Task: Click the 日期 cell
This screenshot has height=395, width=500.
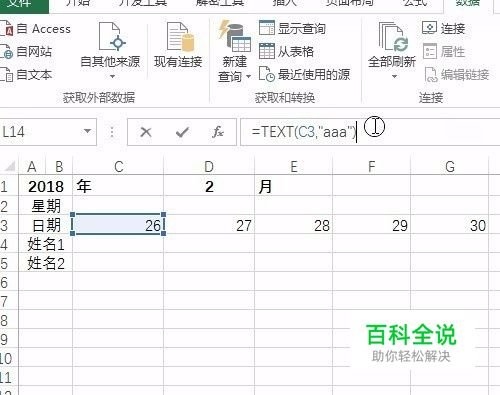Action: 46,225
